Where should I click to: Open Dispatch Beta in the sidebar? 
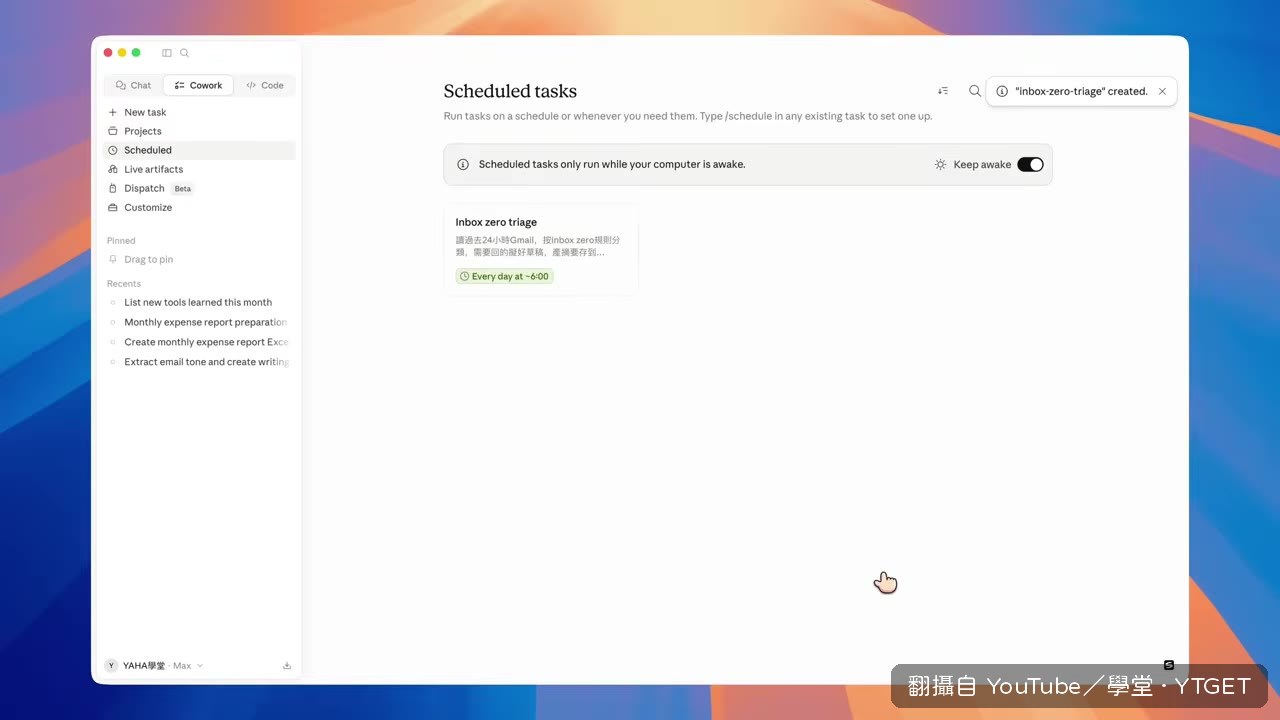pos(199,188)
